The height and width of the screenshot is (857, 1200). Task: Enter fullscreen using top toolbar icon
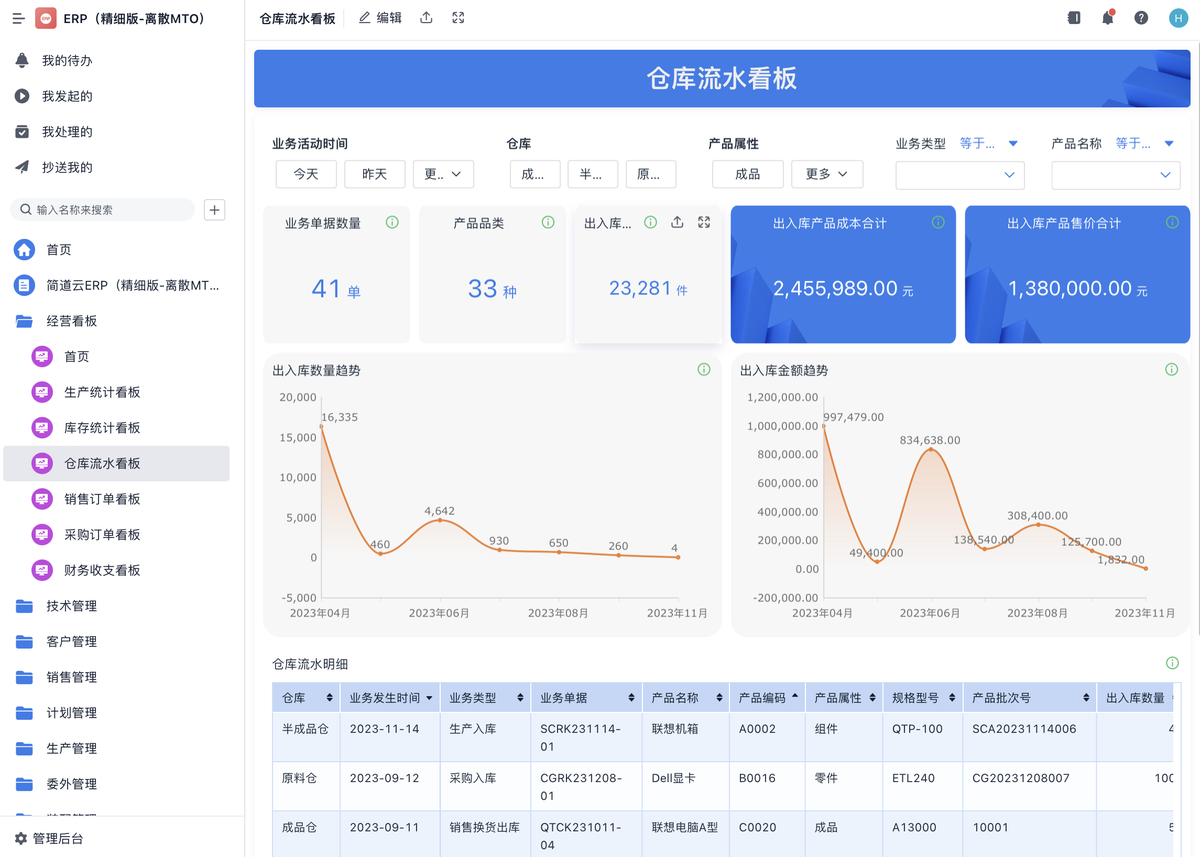pyautogui.click(x=458, y=18)
